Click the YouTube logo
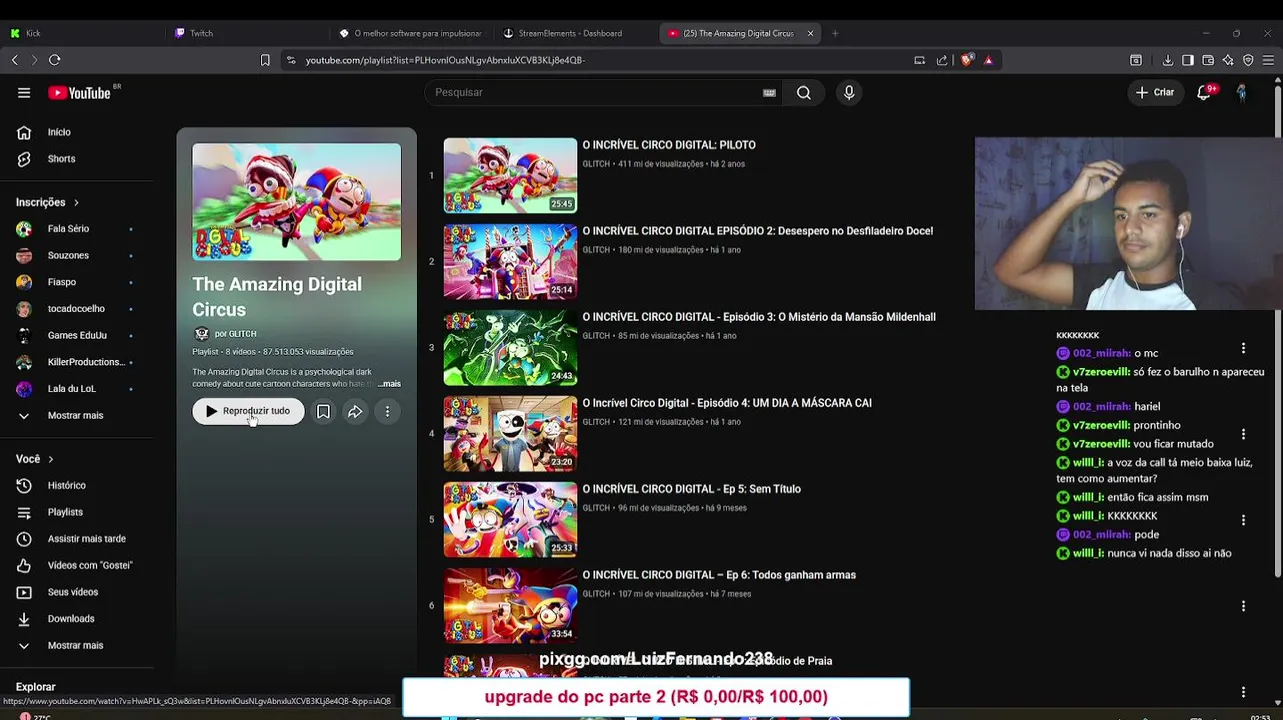Viewport: 1283px width, 720px height. pos(79,93)
